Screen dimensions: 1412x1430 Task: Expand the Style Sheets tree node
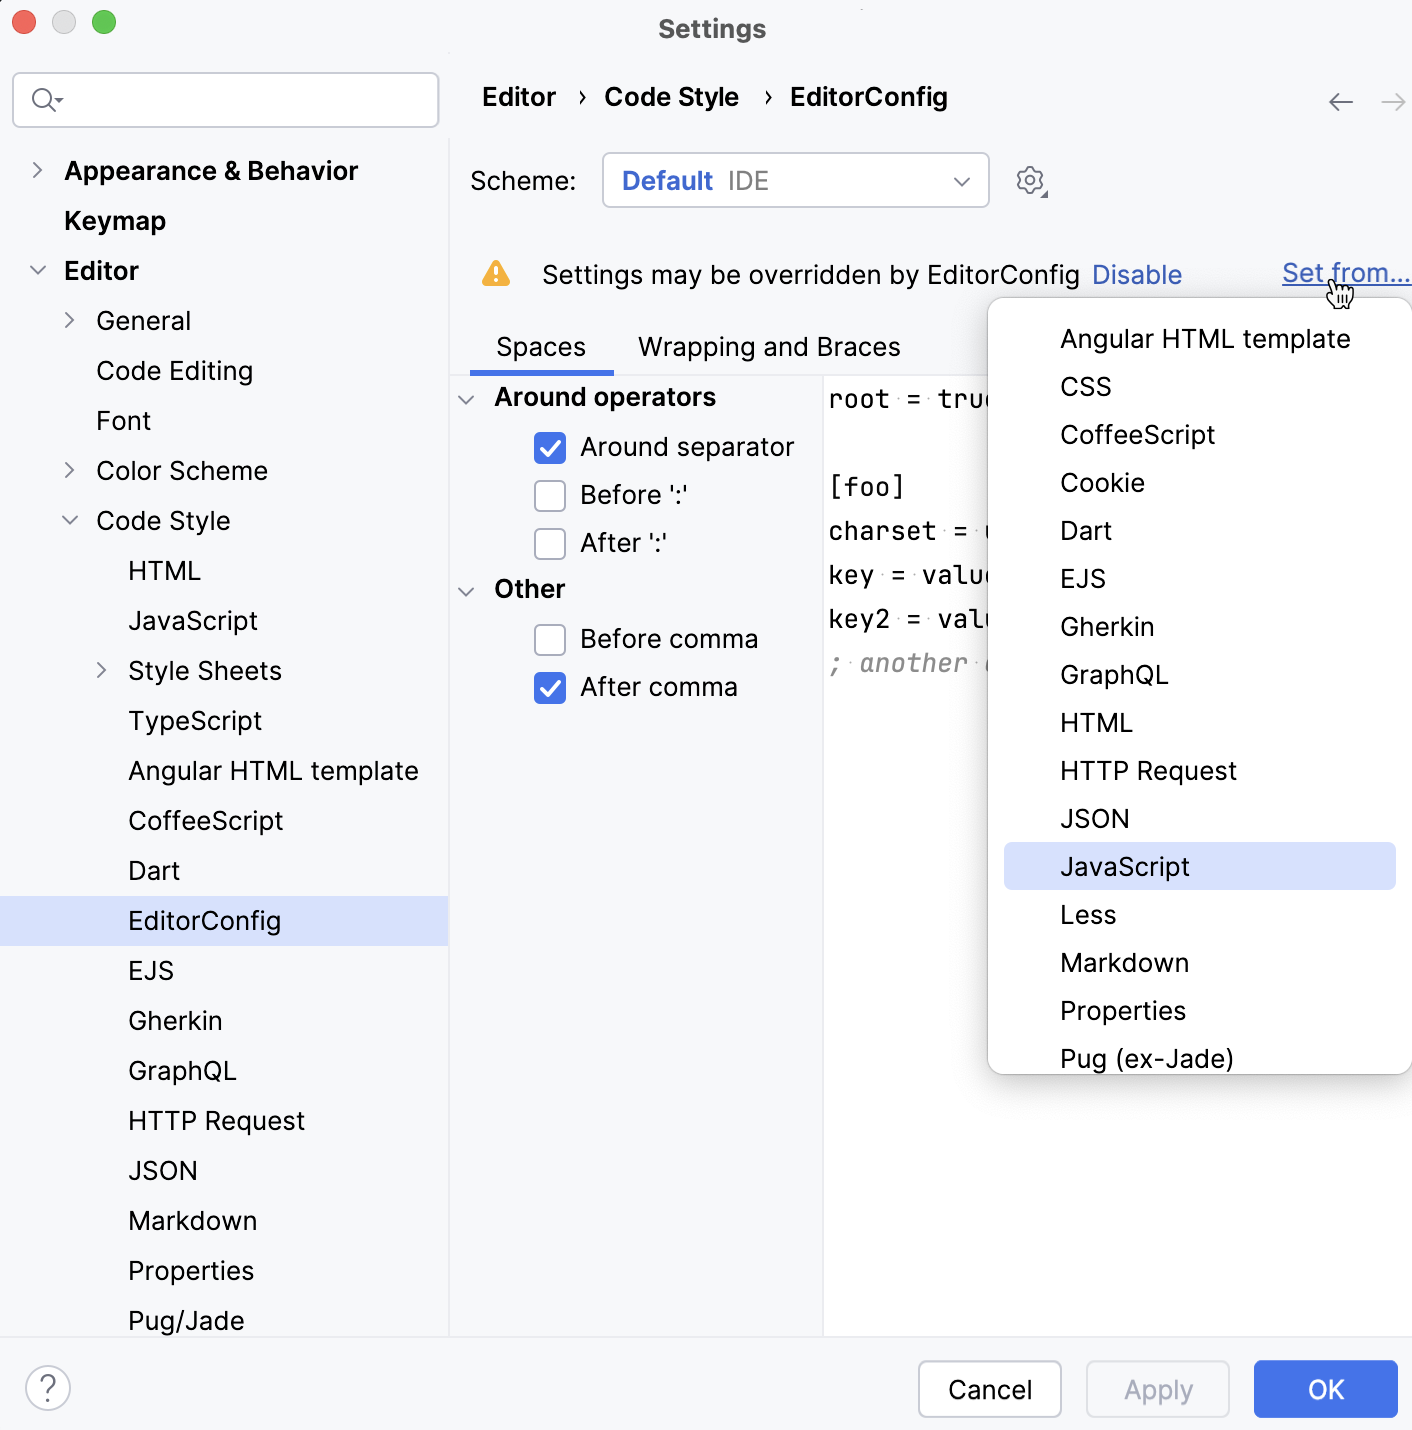coord(101,671)
